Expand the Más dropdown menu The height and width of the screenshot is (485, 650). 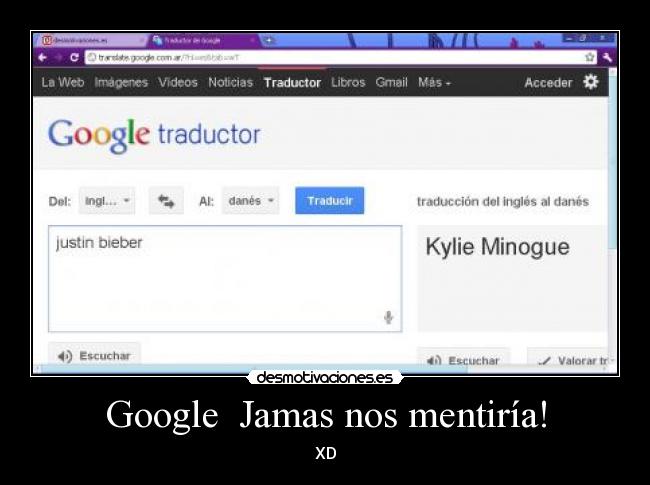434,82
